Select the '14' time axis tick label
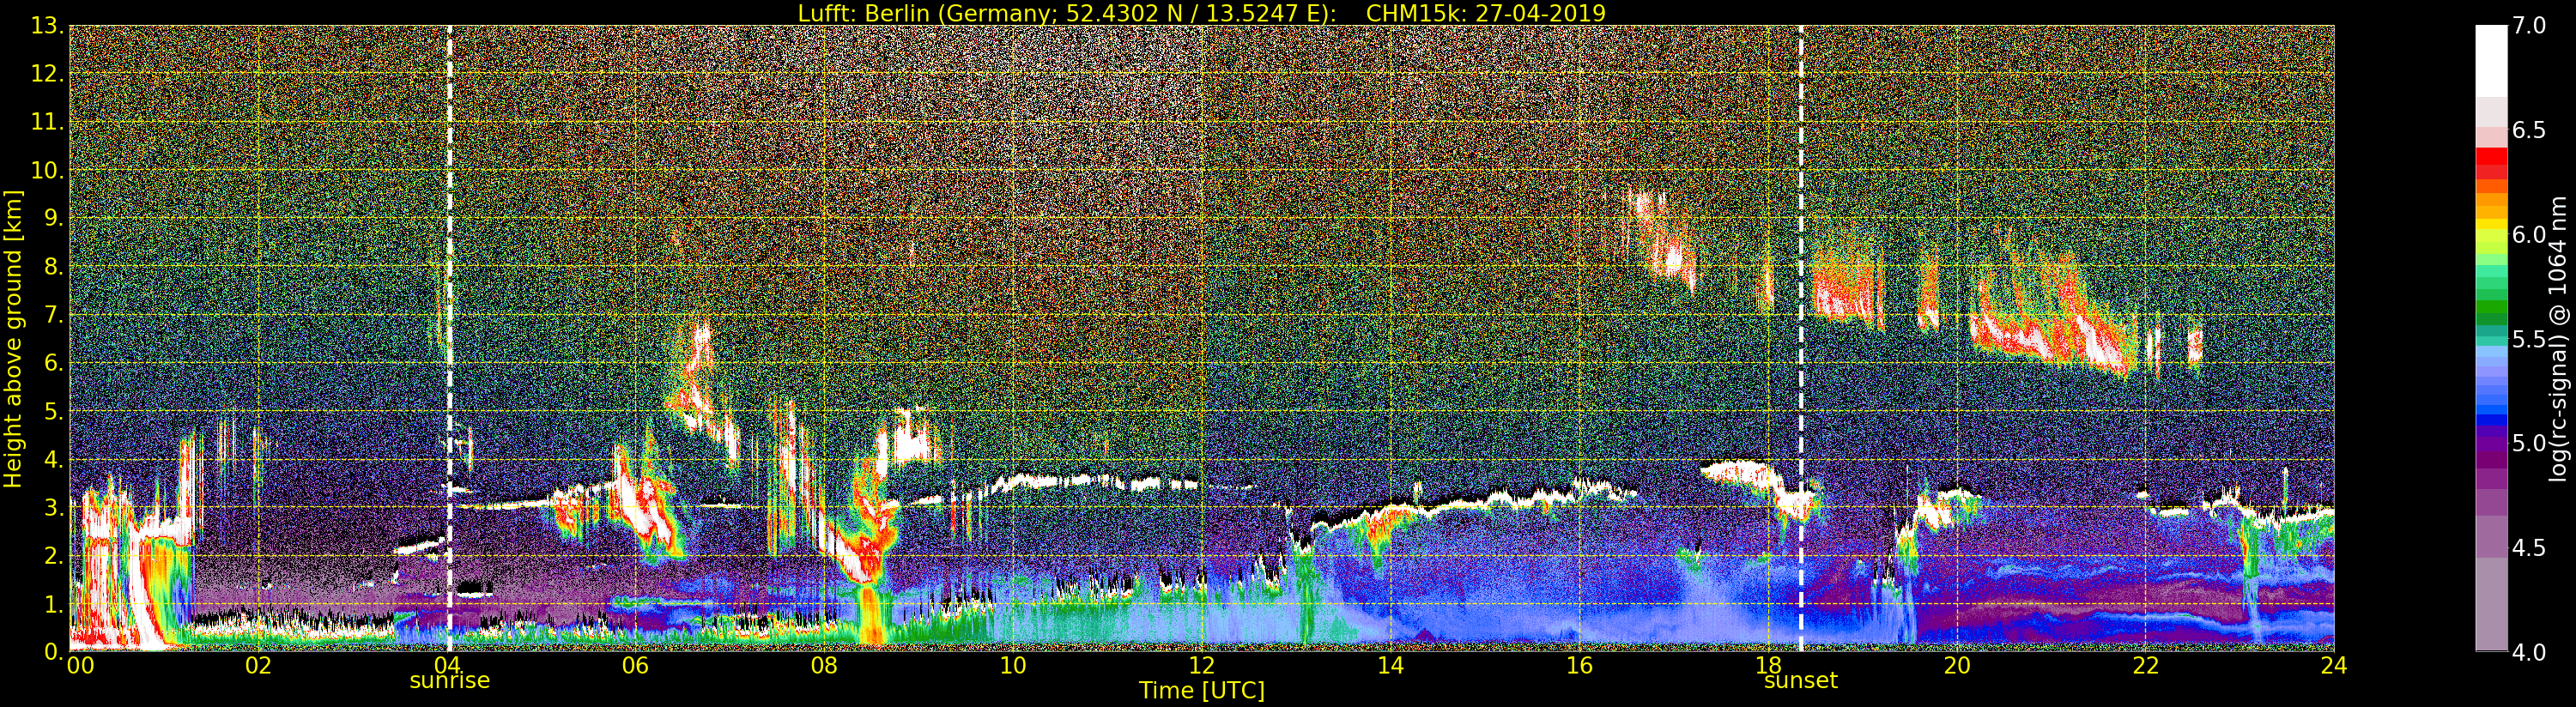 tap(1391, 665)
